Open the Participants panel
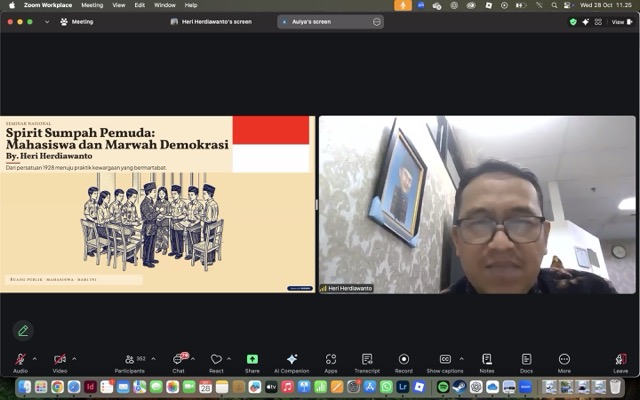This screenshot has width=640, height=400. click(x=130, y=362)
